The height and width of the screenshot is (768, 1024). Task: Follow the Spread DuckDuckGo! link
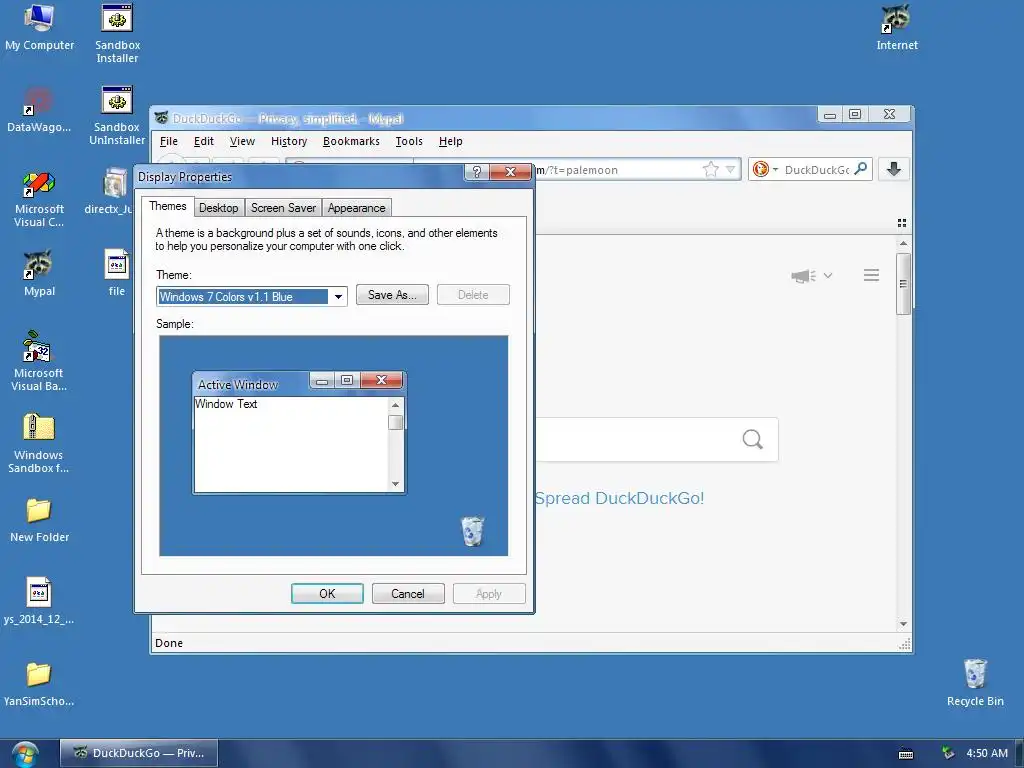coord(619,498)
